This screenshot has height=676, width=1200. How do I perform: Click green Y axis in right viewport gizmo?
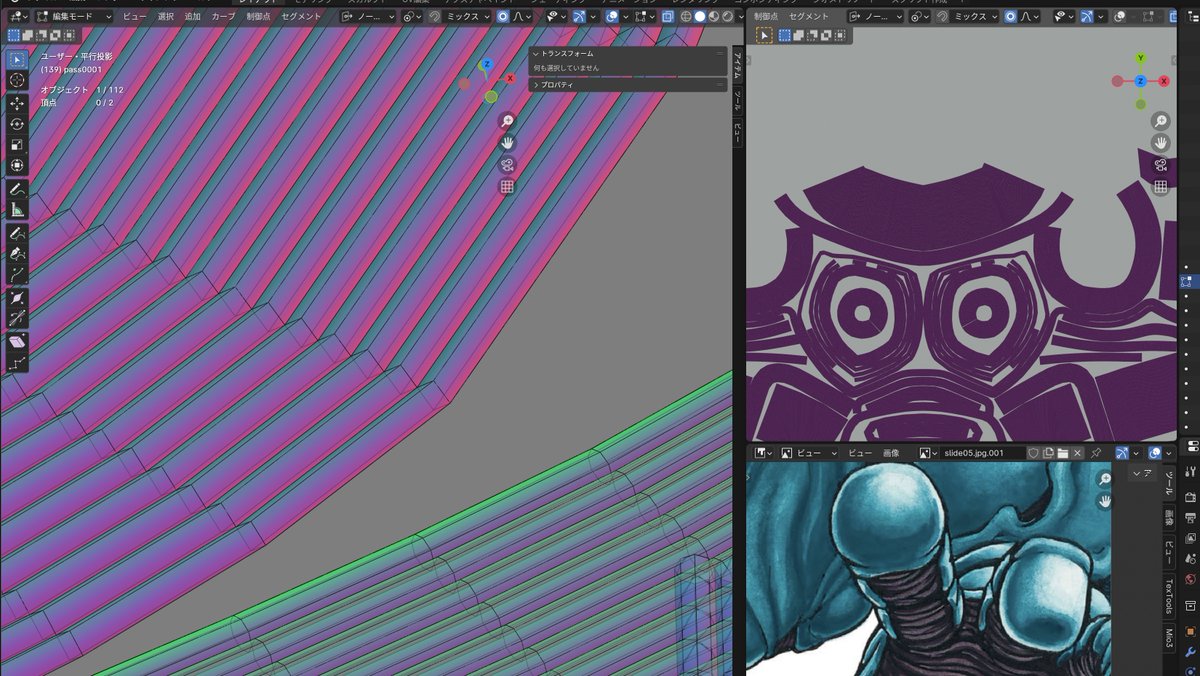pyautogui.click(x=1141, y=59)
